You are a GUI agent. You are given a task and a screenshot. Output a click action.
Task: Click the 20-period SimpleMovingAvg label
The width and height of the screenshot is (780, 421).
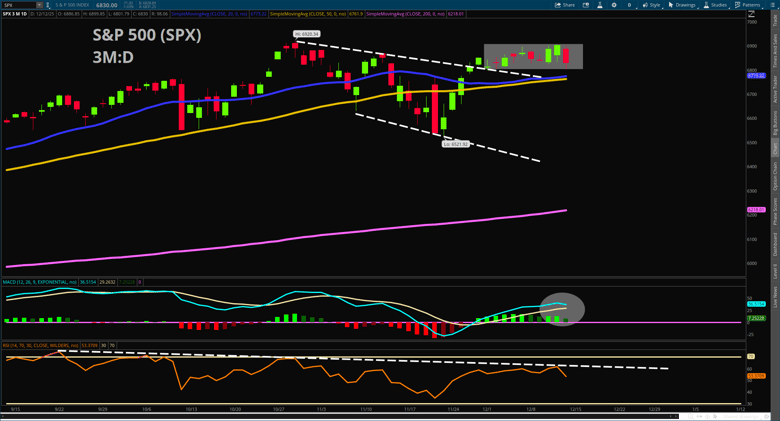209,14
